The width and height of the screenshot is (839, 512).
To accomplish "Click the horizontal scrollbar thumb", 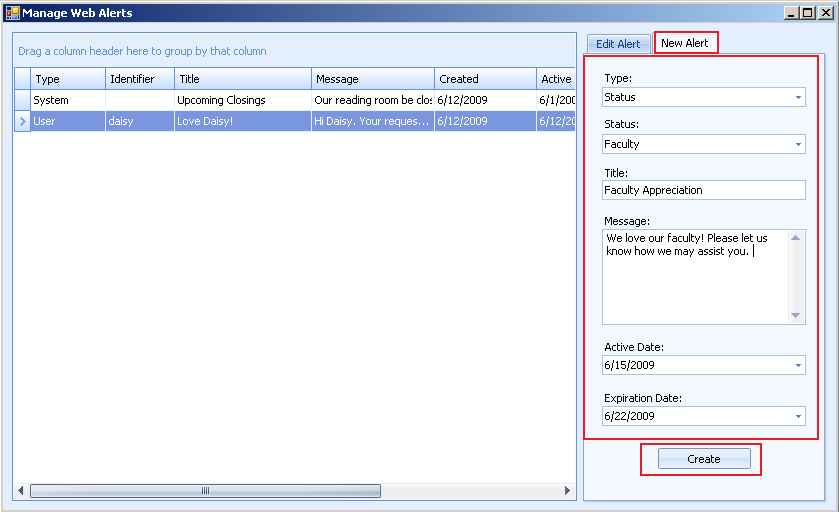I will point(205,491).
